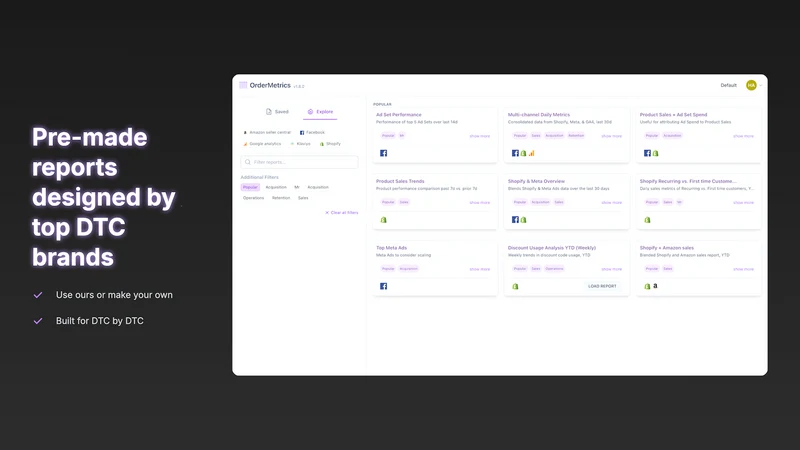Click Facebook icon in Multi-channel Daily Metrics card

pyautogui.click(x=515, y=153)
